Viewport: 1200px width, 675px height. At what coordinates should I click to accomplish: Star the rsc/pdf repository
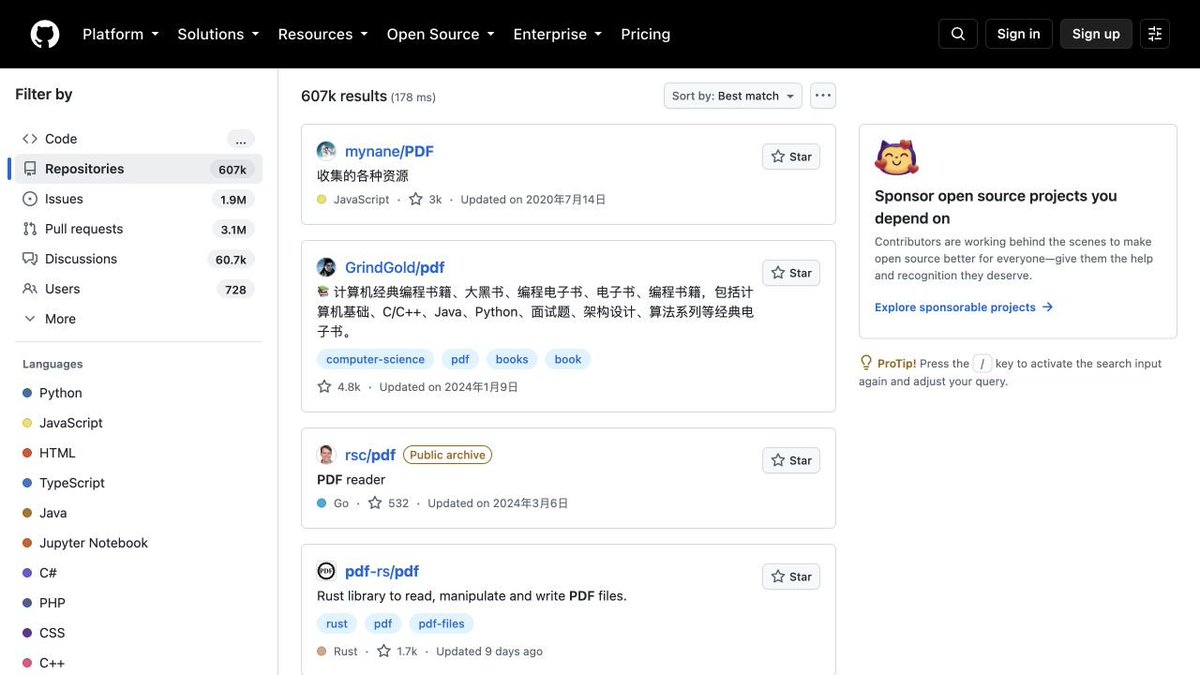coord(791,461)
